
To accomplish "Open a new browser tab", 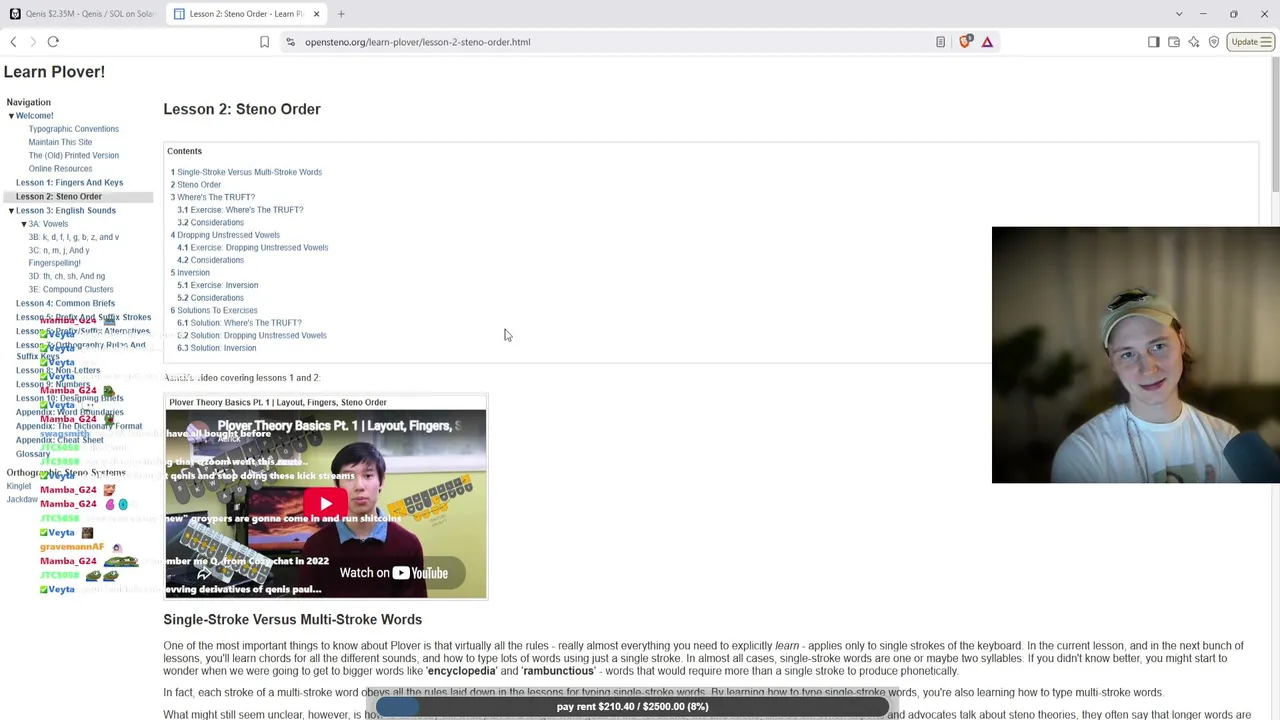I will (x=341, y=14).
